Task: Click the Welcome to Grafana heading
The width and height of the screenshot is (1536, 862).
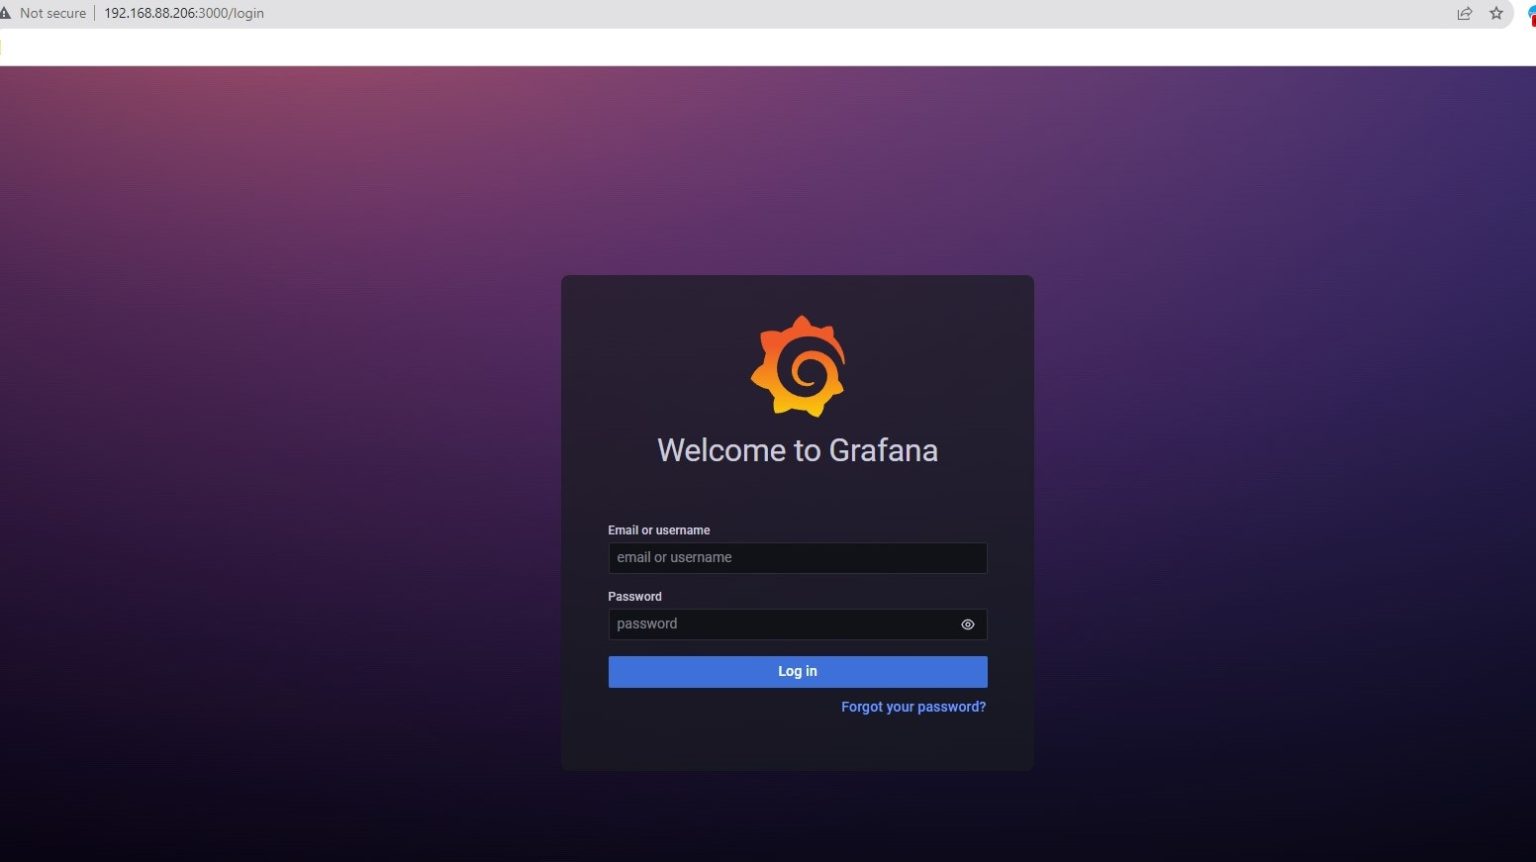Action: 797,450
